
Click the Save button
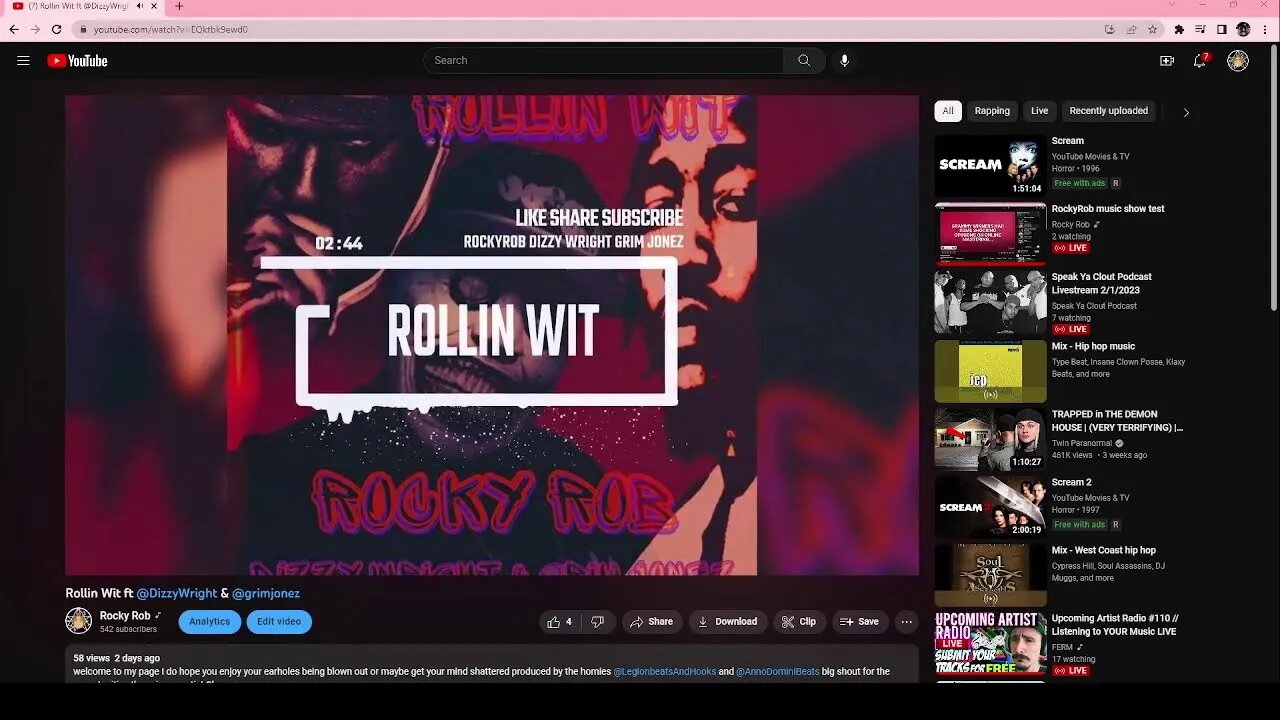(x=860, y=622)
